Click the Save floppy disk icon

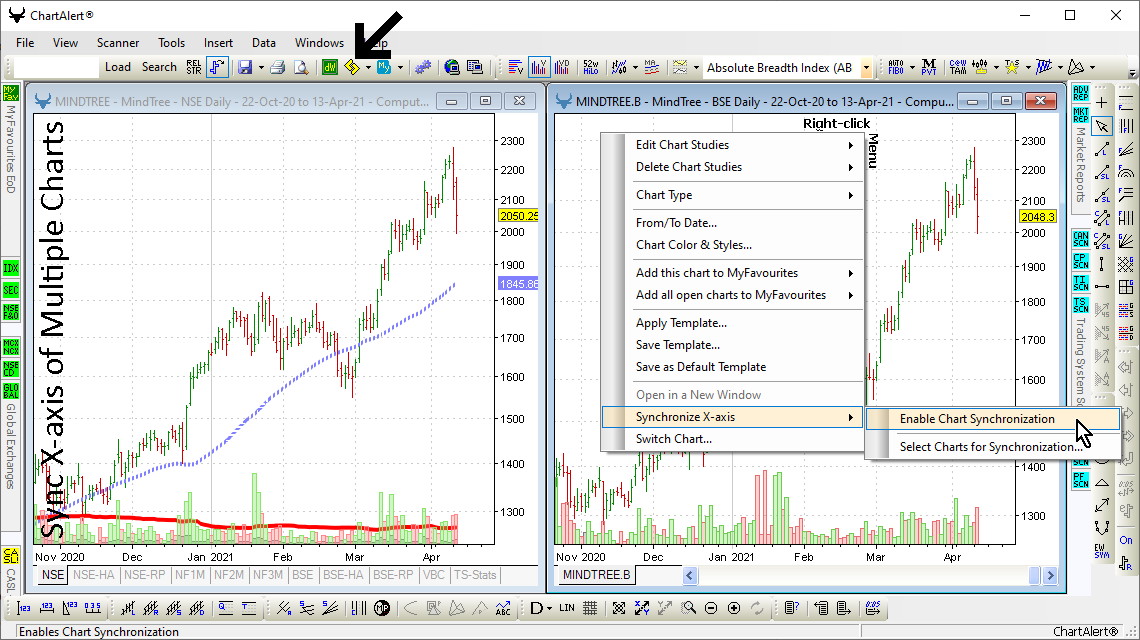click(x=245, y=67)
